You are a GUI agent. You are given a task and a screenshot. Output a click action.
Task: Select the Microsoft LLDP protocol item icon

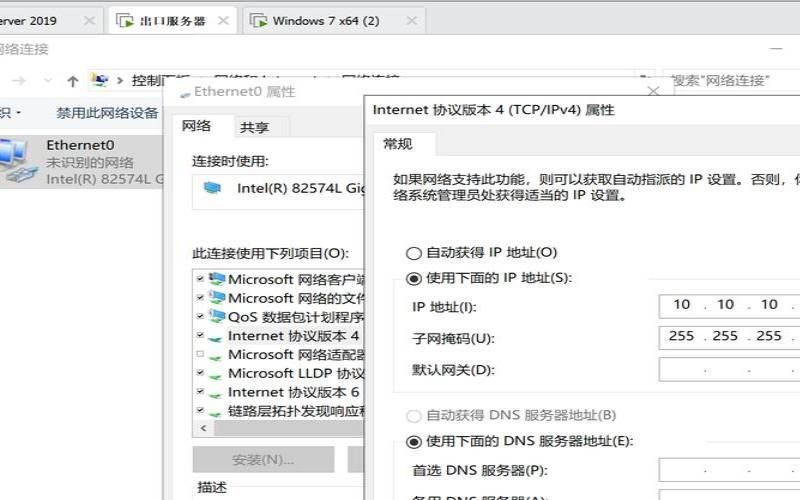pos(217,373)
